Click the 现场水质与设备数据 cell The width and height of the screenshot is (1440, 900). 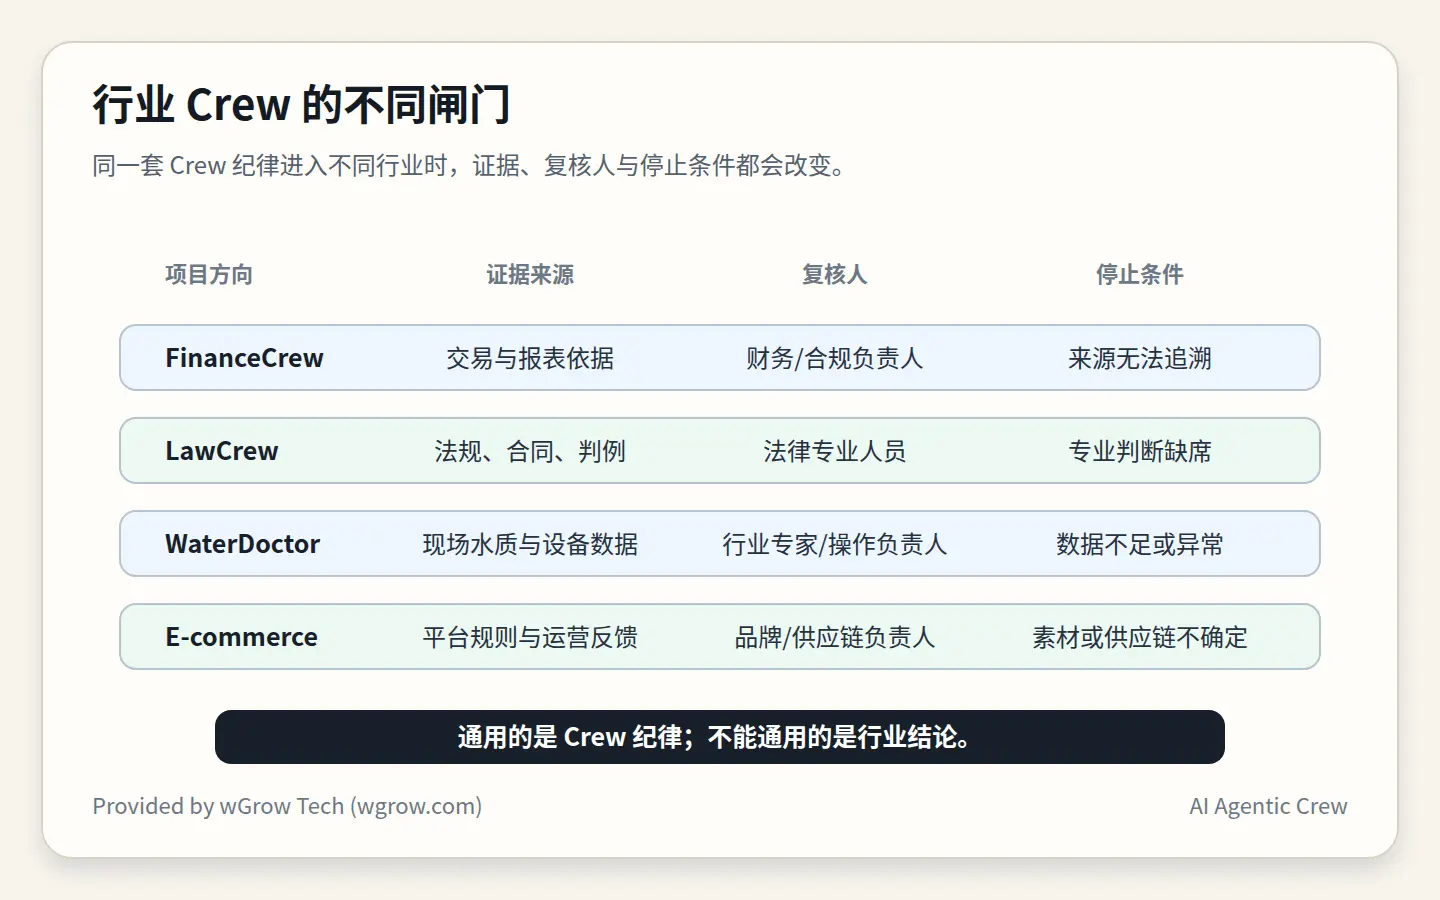click(530, 544)
